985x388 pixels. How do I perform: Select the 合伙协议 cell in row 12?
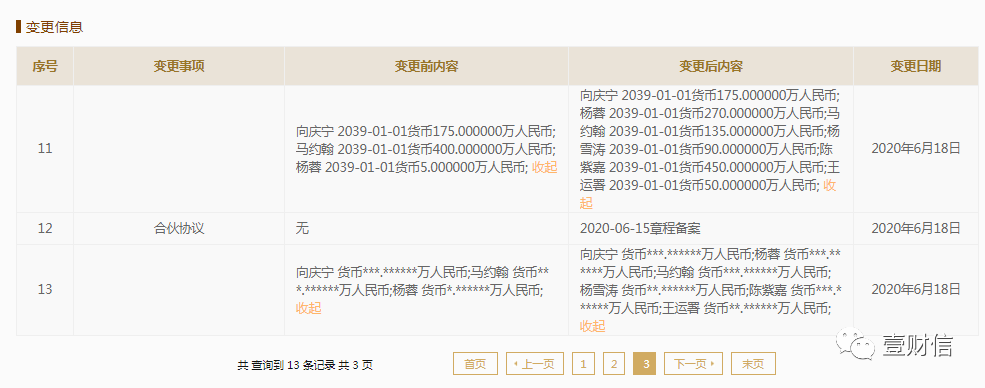click(x=179, y=229)
